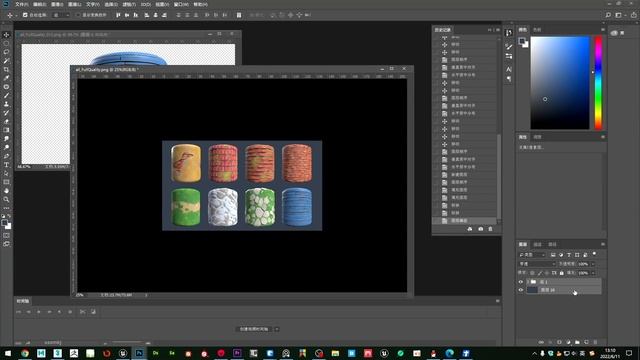Select the Brush tool
Screen dimensions: 640x360
pos(6,96)
